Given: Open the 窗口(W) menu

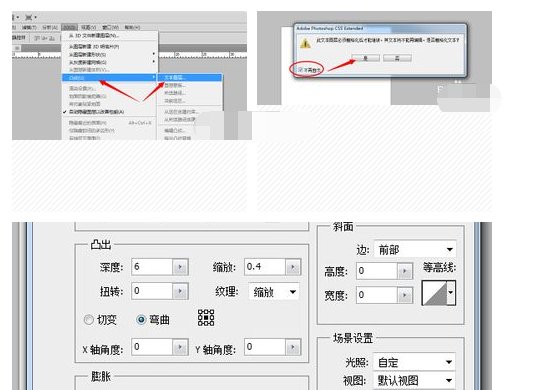Looking at the screenshot, I should tap(110, 27).
